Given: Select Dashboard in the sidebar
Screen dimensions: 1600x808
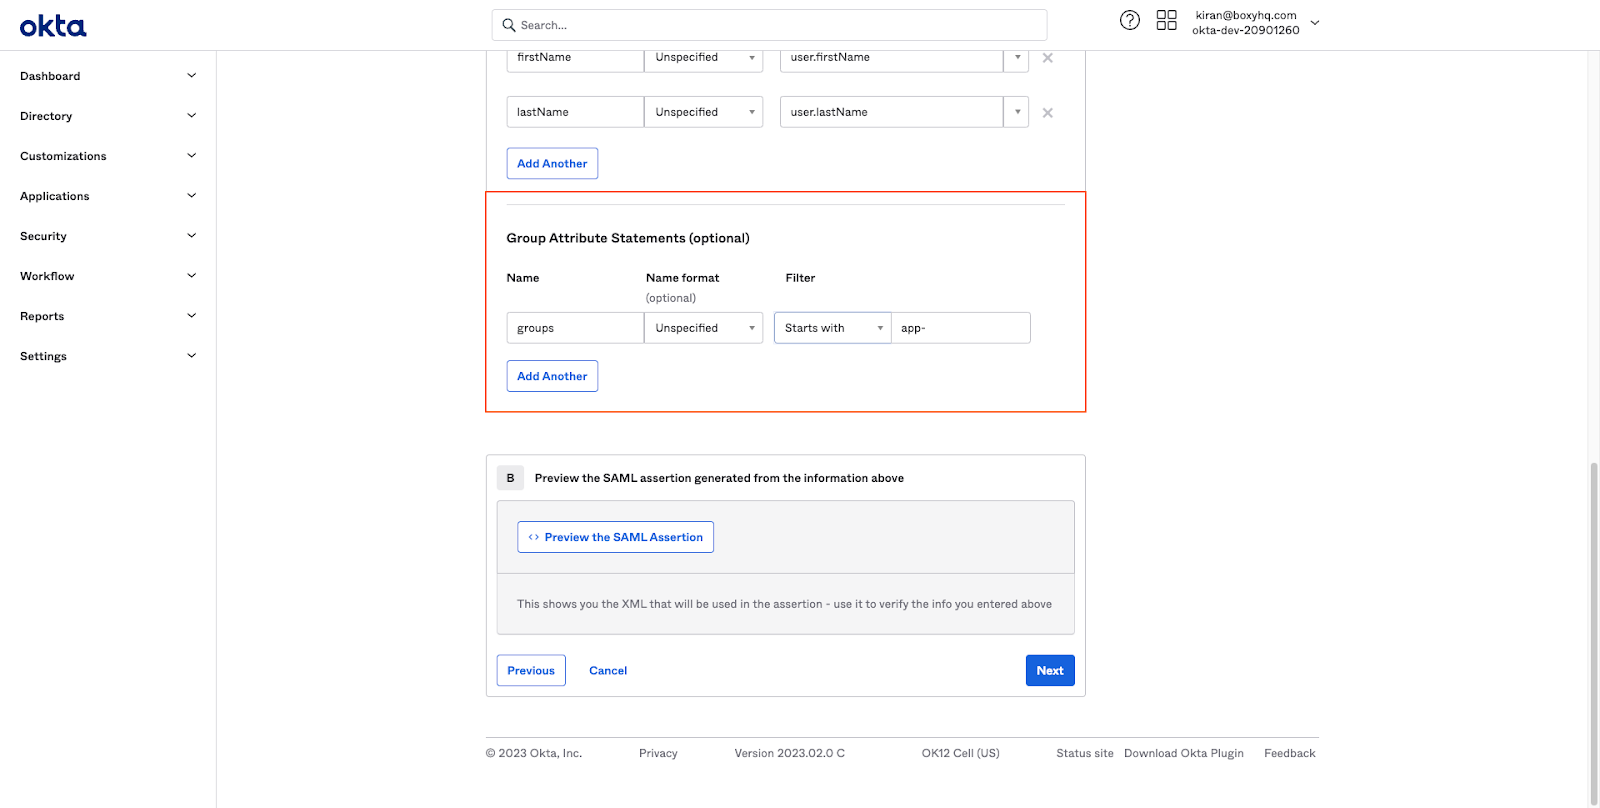Looking at the screenshot, I should click(50, 76).
